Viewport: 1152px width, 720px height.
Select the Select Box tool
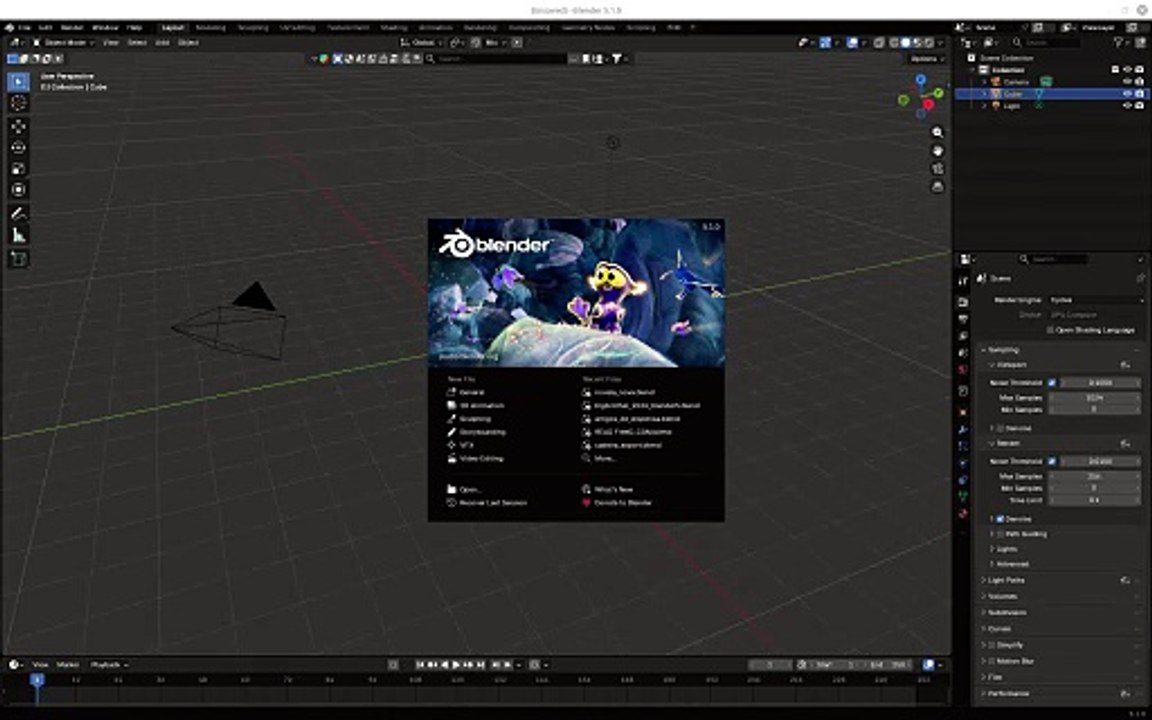pos(18,82)
